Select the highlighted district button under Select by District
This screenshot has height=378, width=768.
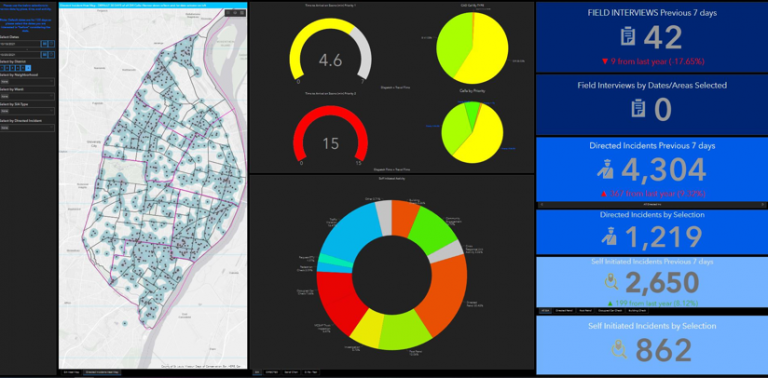coord(28,68)
